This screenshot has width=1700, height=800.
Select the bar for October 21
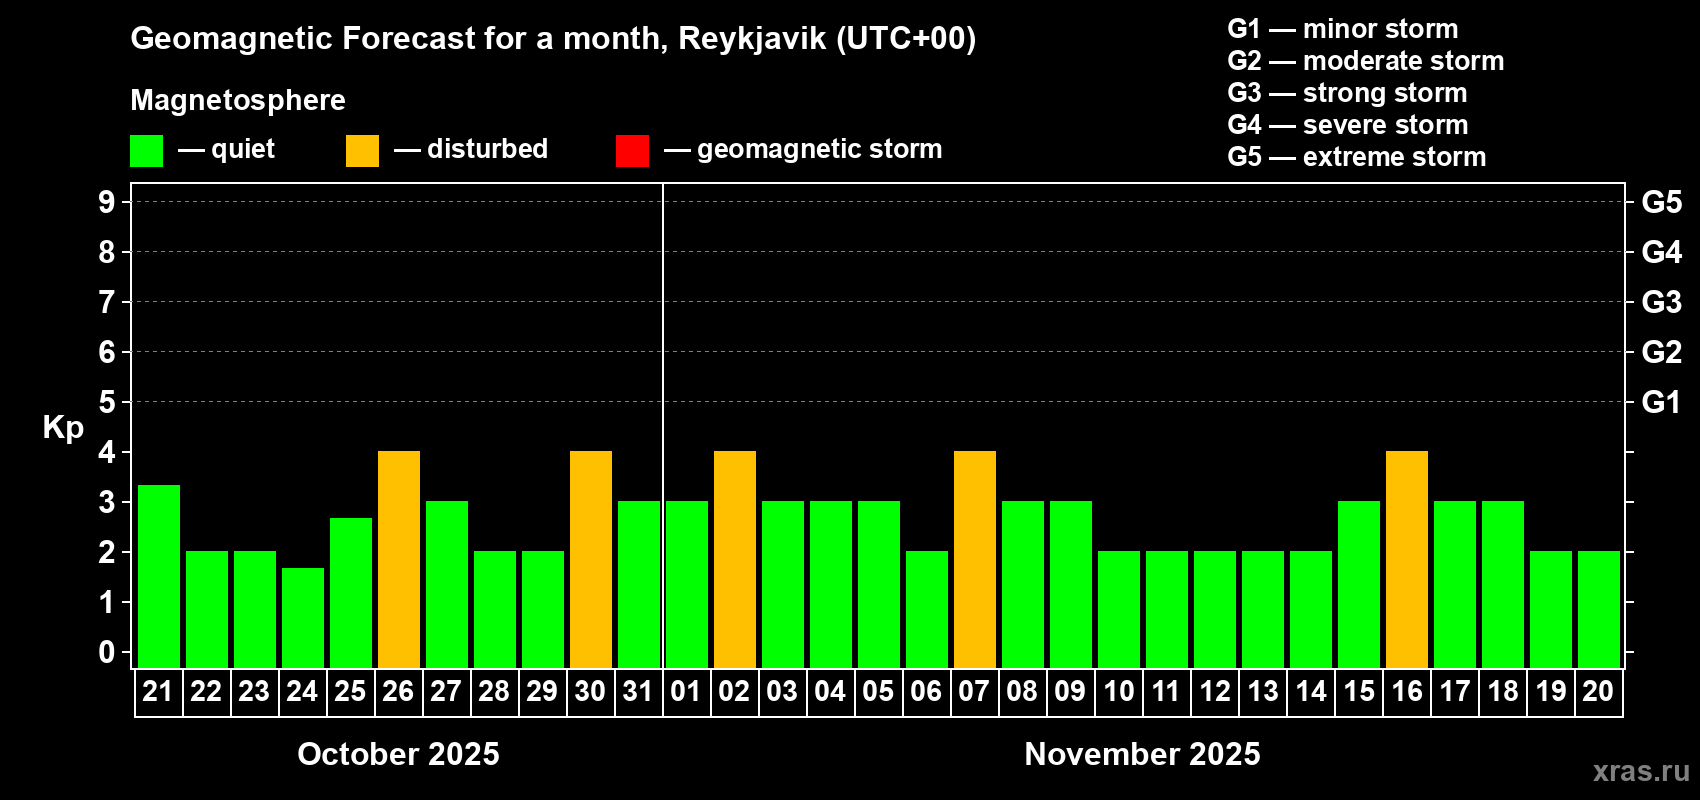[159, 576]
